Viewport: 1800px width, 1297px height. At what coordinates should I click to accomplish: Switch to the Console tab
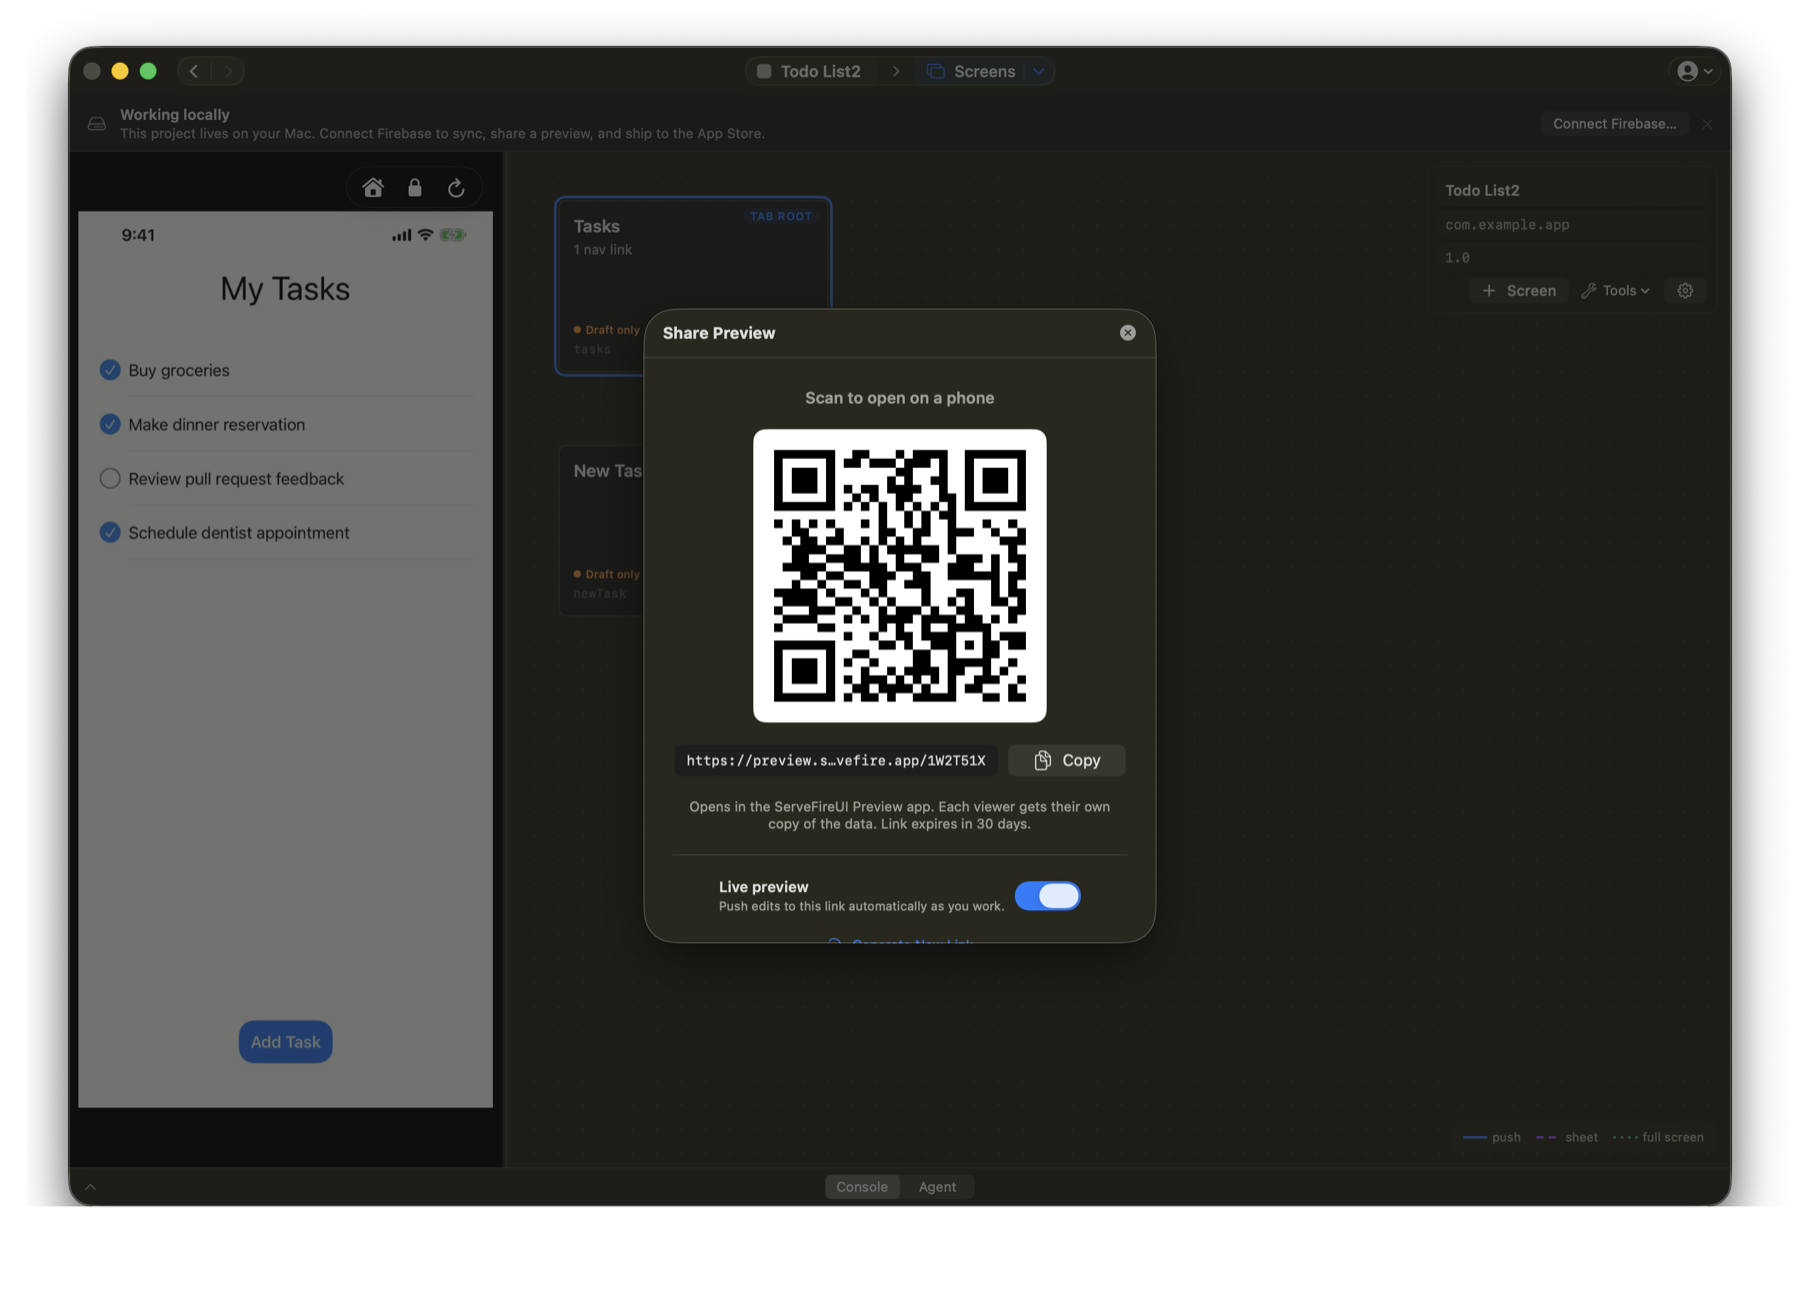point(862,1187)
